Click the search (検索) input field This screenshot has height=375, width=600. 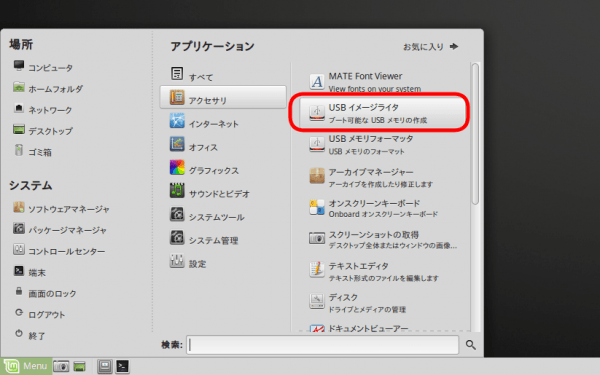tap(323, 345)
